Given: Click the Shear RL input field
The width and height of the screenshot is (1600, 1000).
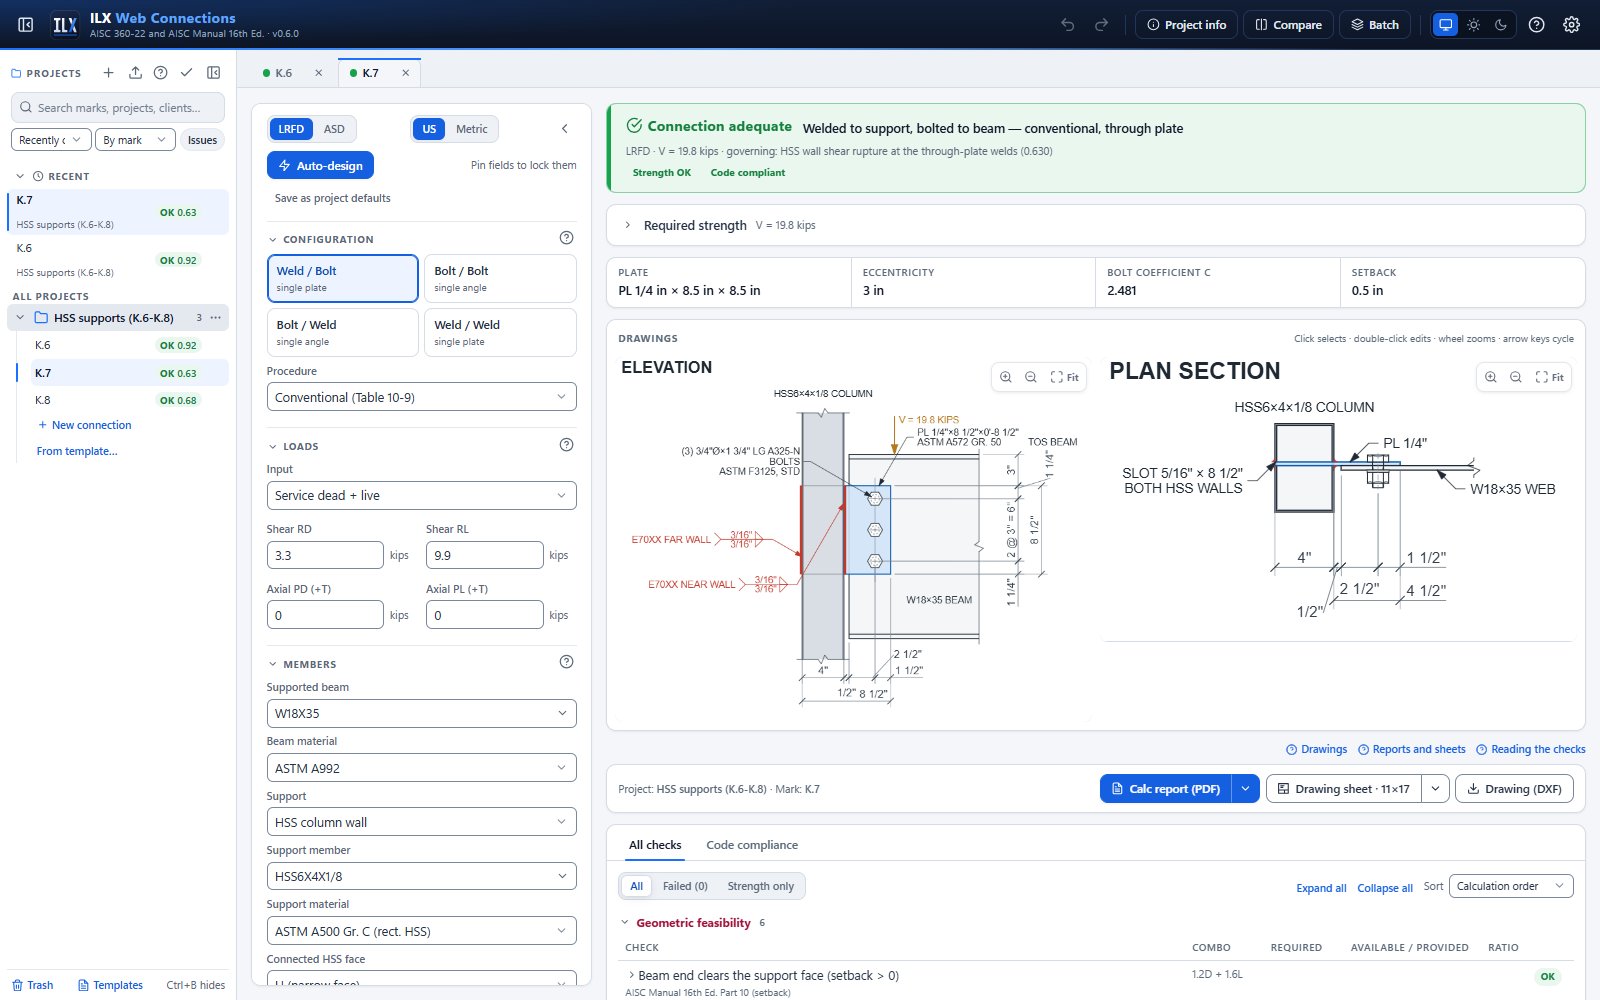Looking at the screenshot, I should [485, 555].
